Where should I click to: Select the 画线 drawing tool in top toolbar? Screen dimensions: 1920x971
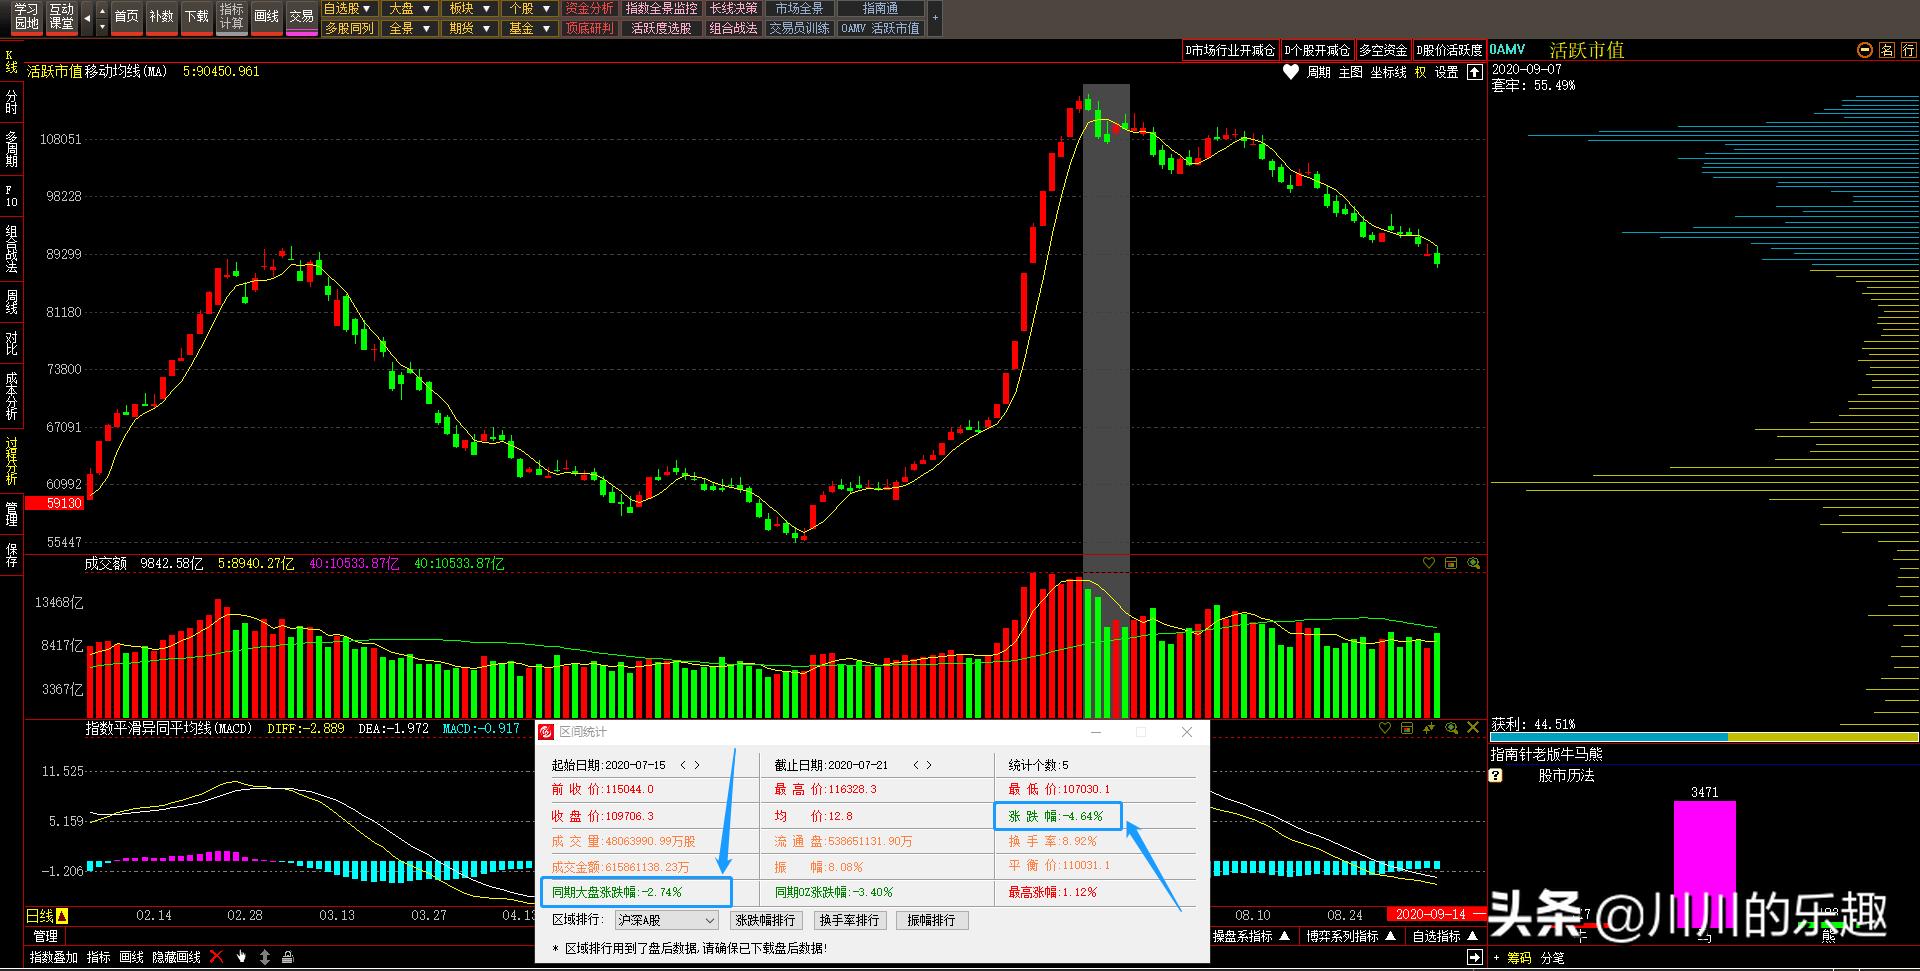(266, 15)
